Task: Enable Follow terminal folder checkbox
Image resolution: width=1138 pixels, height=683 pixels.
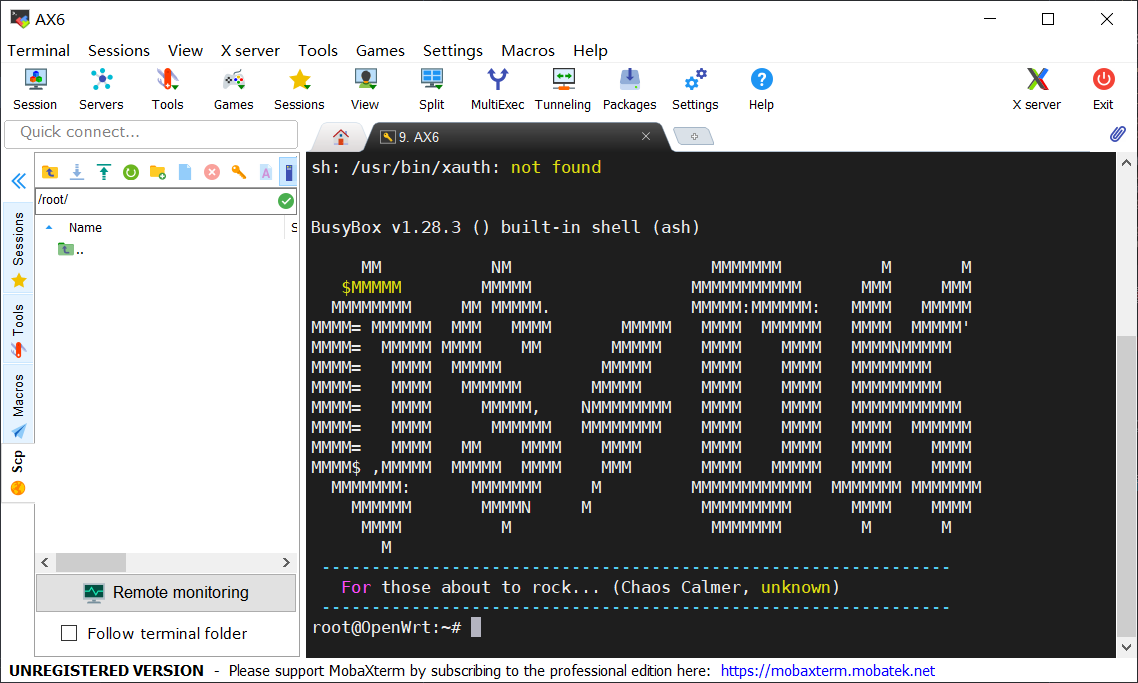Action: [69, 633]
